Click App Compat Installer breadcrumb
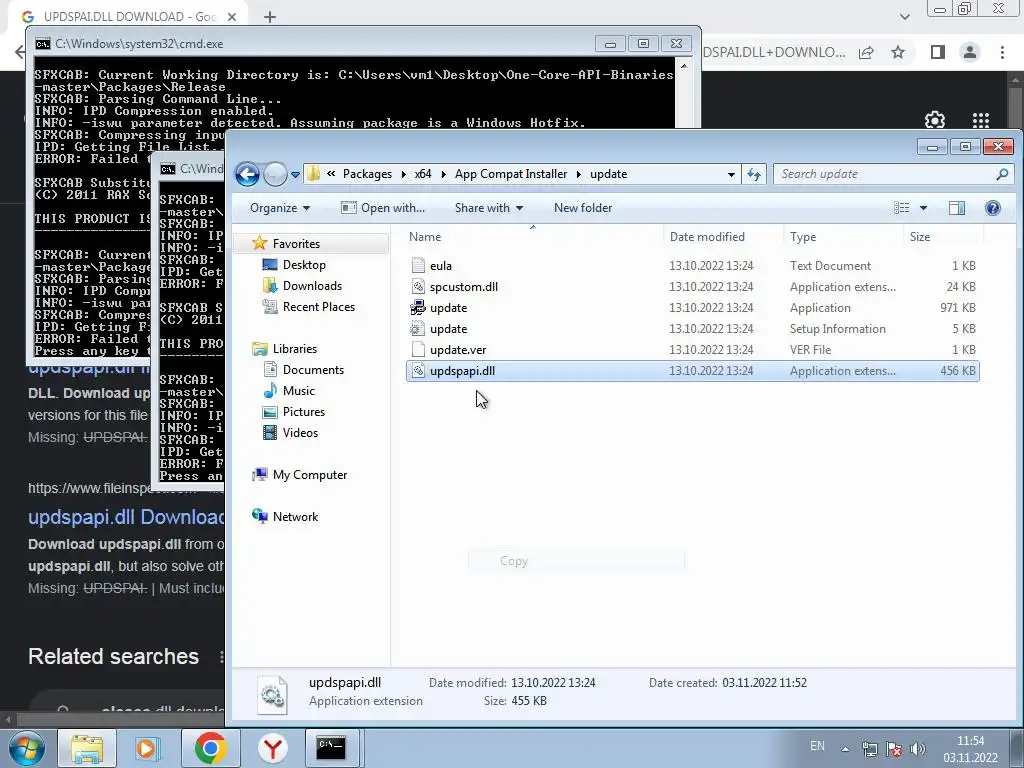The height and width of the screenshot is (768, 1024). tap(511, 174)
